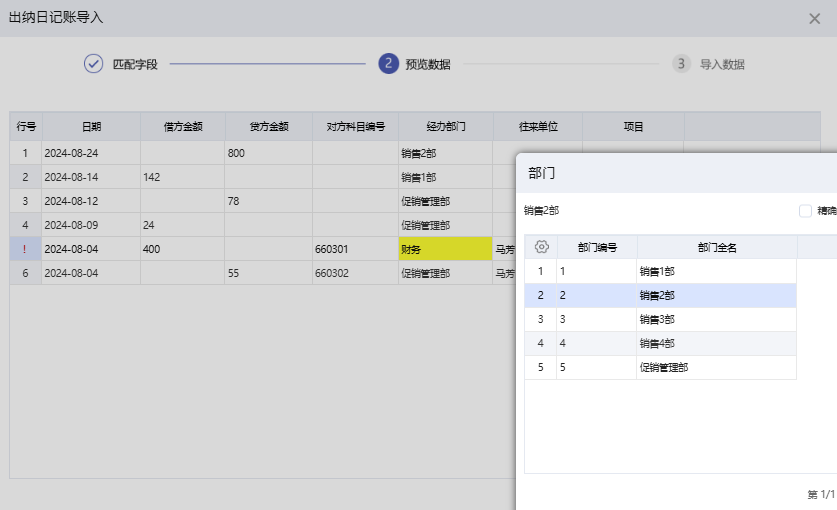Viewport: 837px width, 510px height.
Task: Click the step 2 预览数据 circle
Action: pos(388,64)
